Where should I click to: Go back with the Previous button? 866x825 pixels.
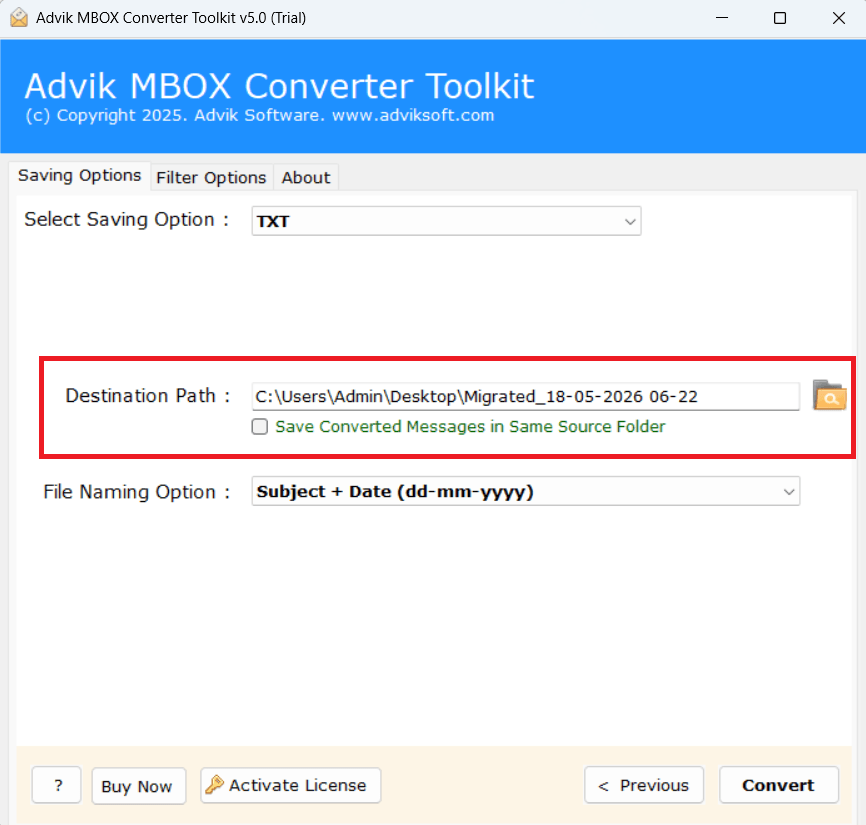(644, 785)
